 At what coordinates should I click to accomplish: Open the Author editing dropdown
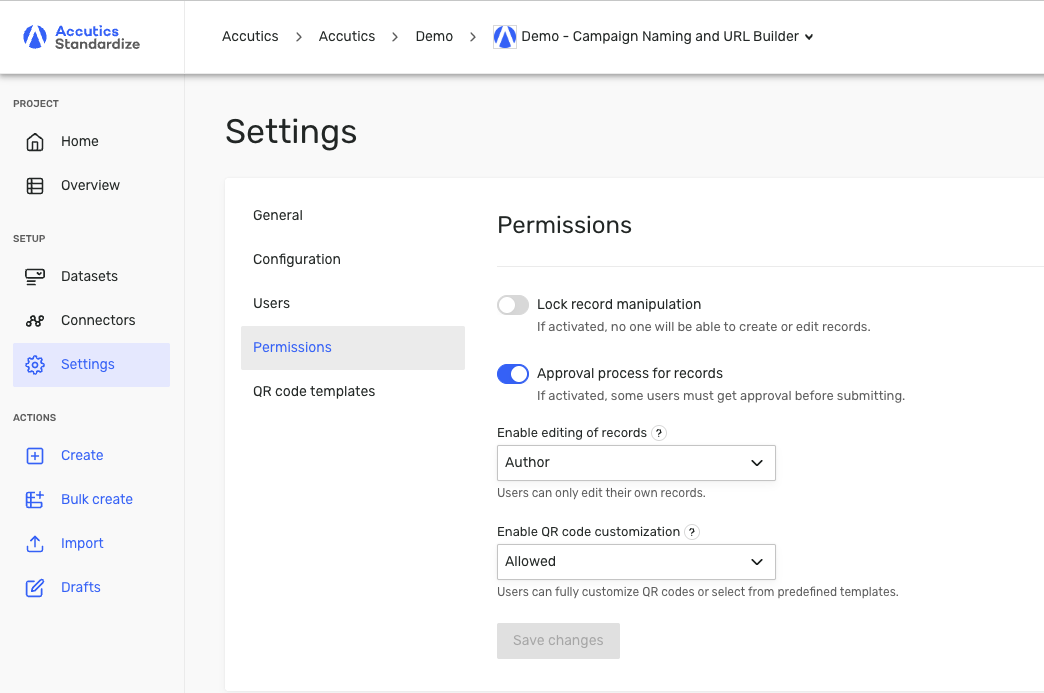[636, 463]
